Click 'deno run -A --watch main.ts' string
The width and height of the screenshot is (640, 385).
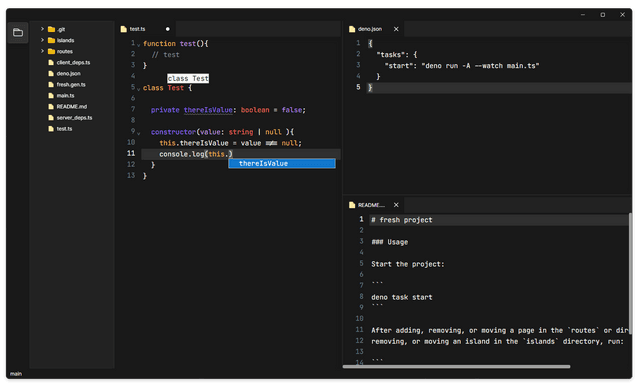click(480, 66)
